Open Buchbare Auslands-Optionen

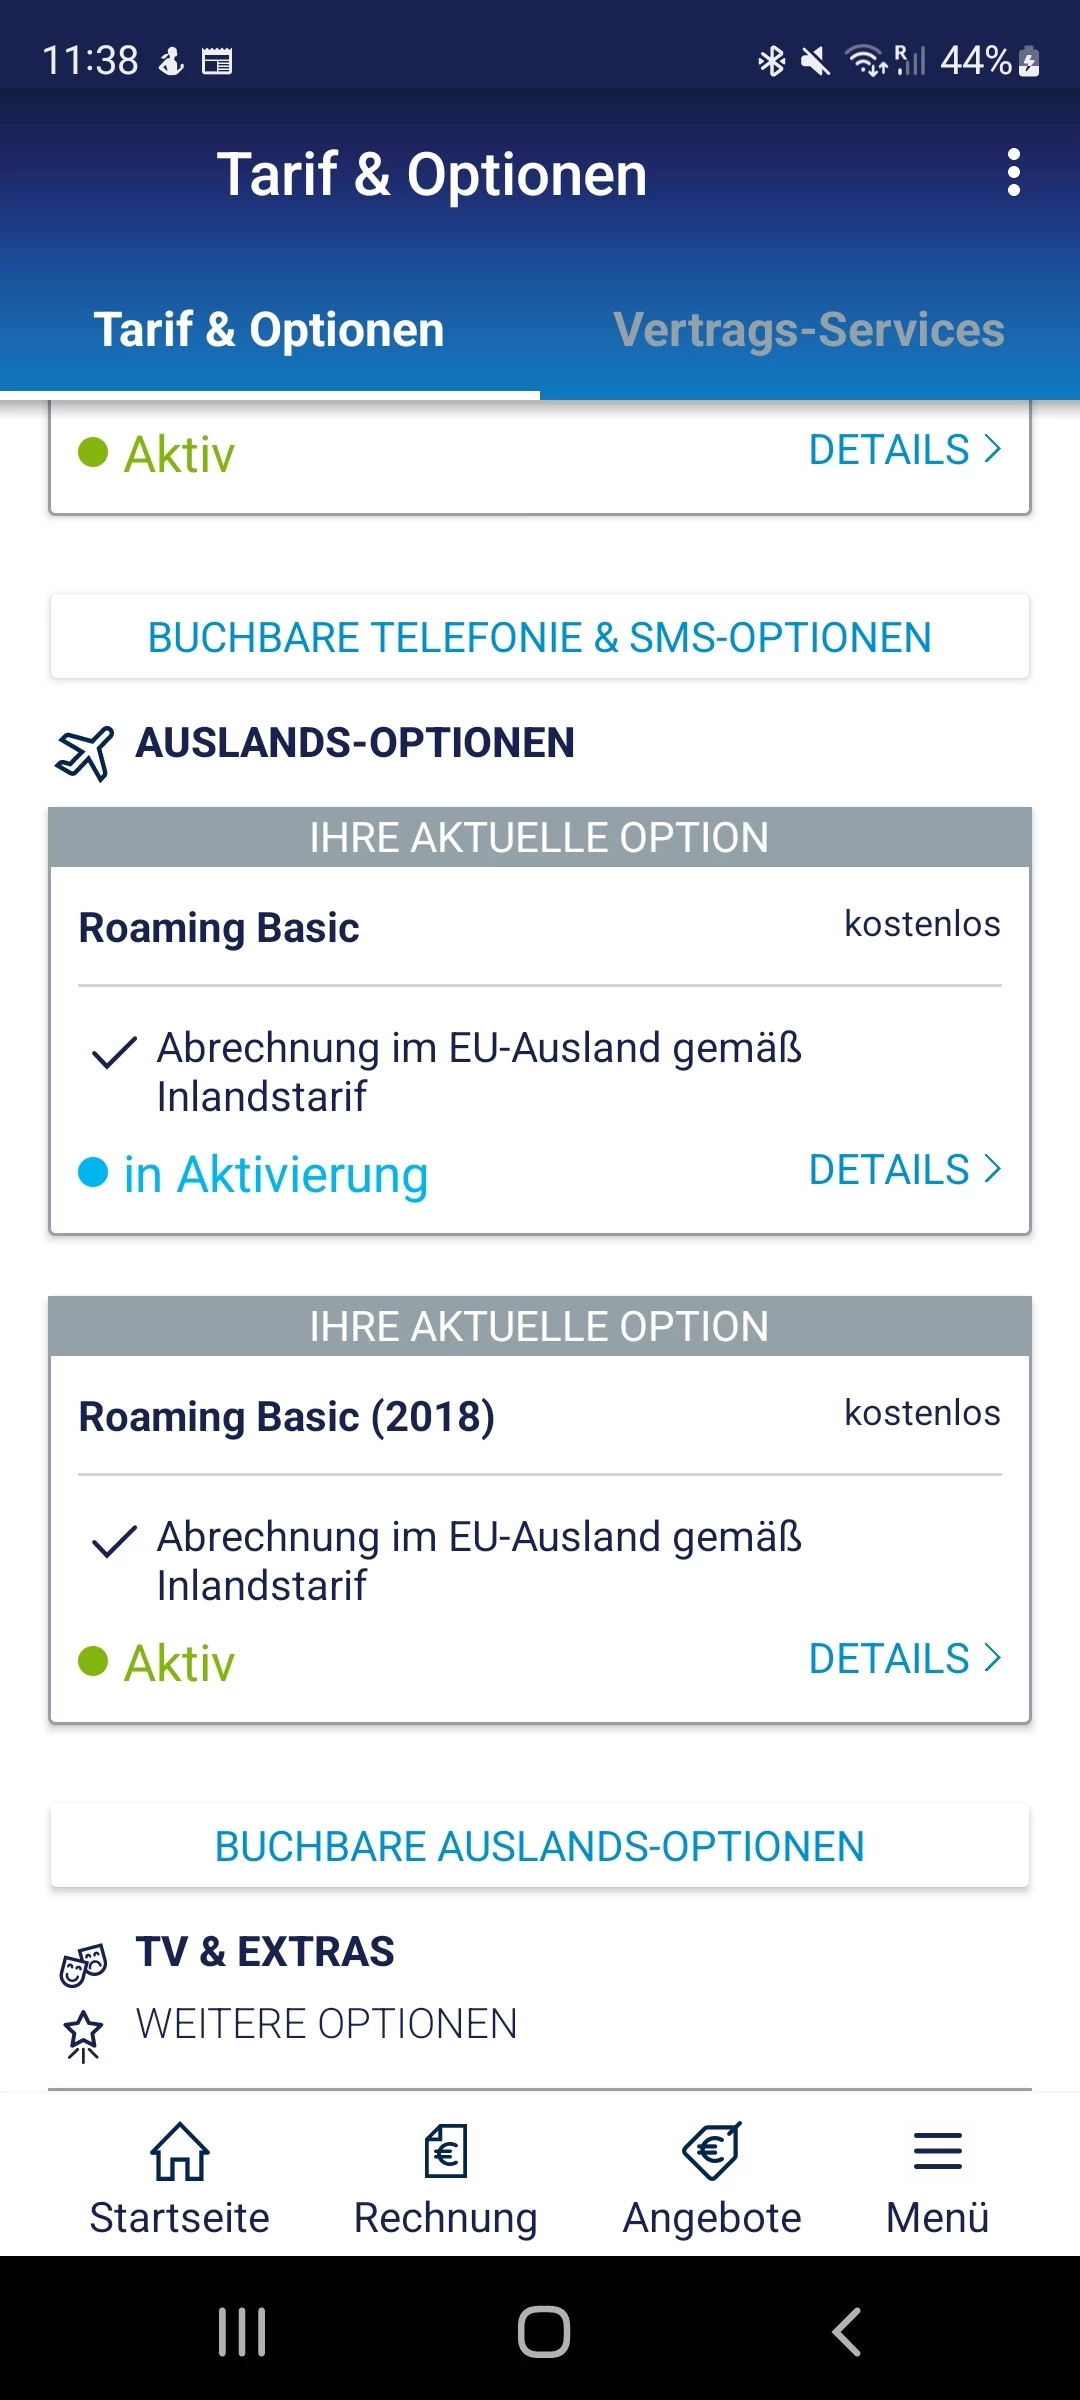click(540, 1847)
